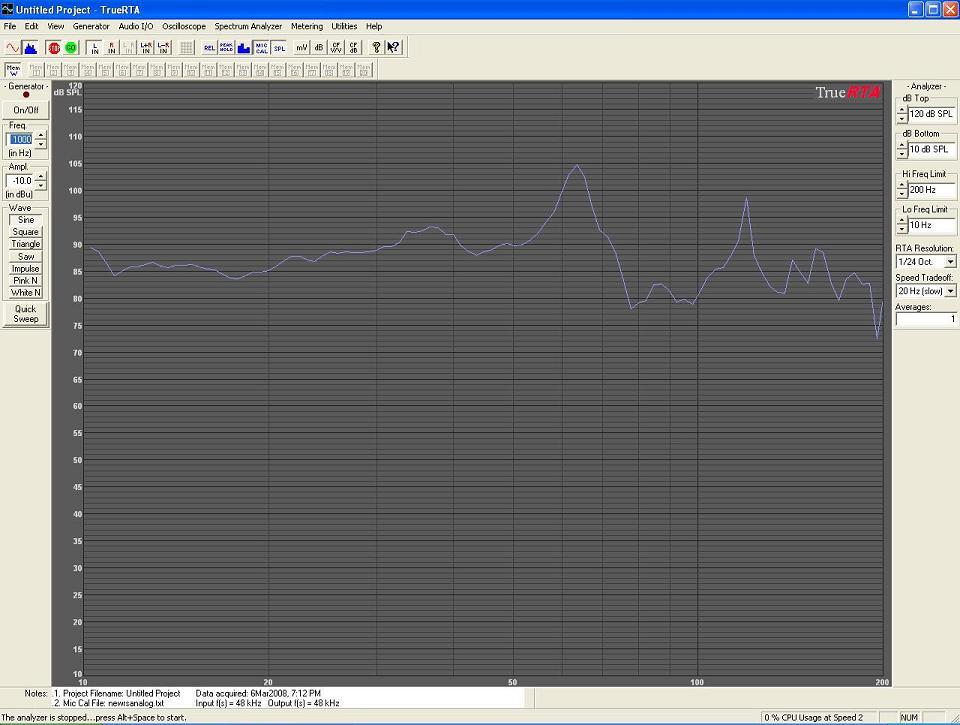Decrease generator amplitude with down arrow
The height and width of the screenshot is (725, 960).
(x=41, y=185)
